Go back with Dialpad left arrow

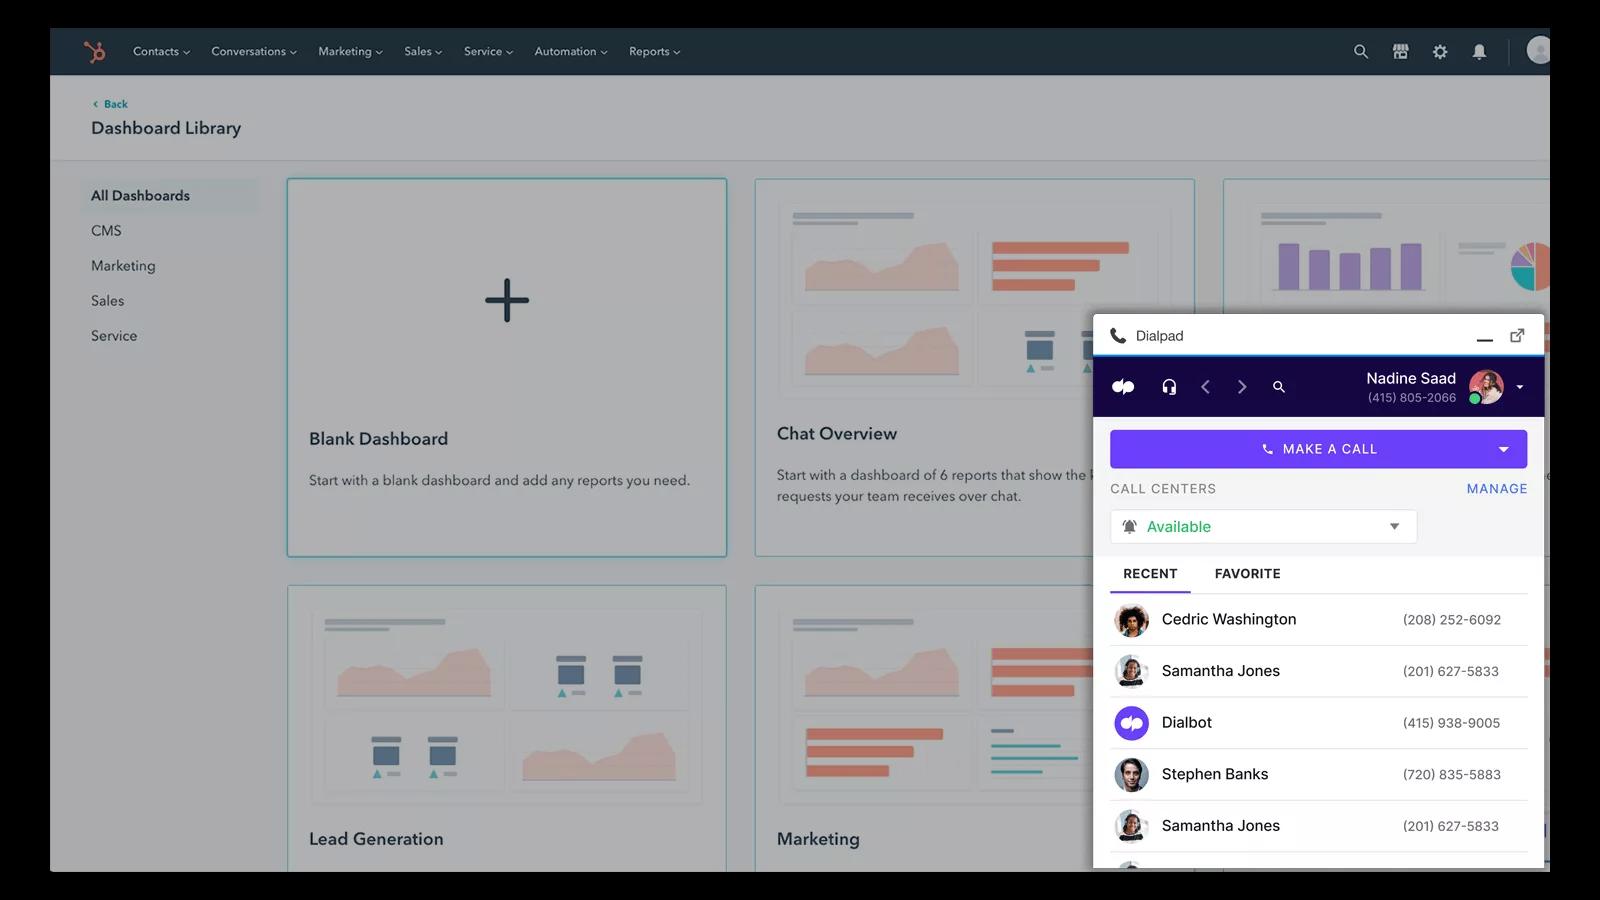[x=1205, y=386]
